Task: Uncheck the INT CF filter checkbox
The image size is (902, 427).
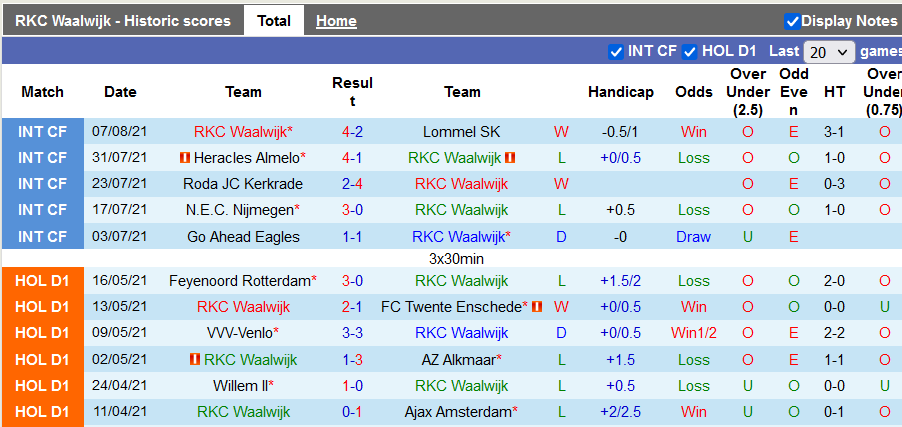Action: 616,51
